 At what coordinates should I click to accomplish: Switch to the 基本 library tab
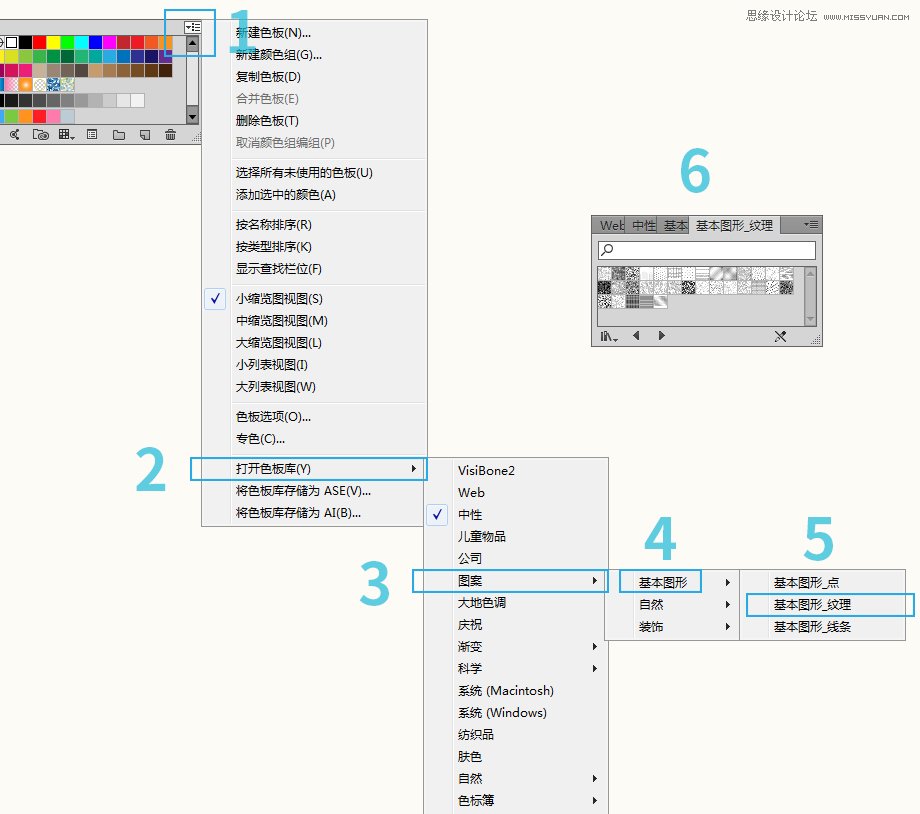coord(674,224)
